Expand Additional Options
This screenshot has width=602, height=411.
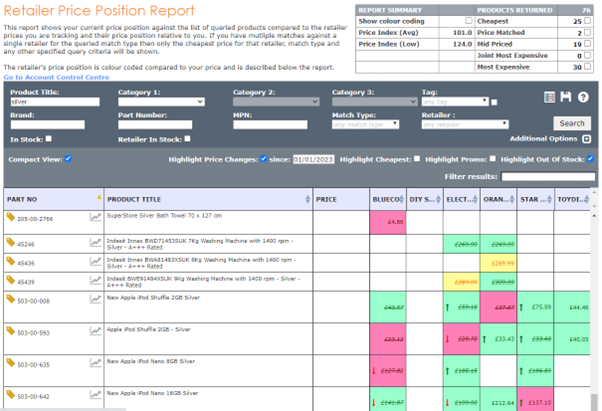(587, 139)
